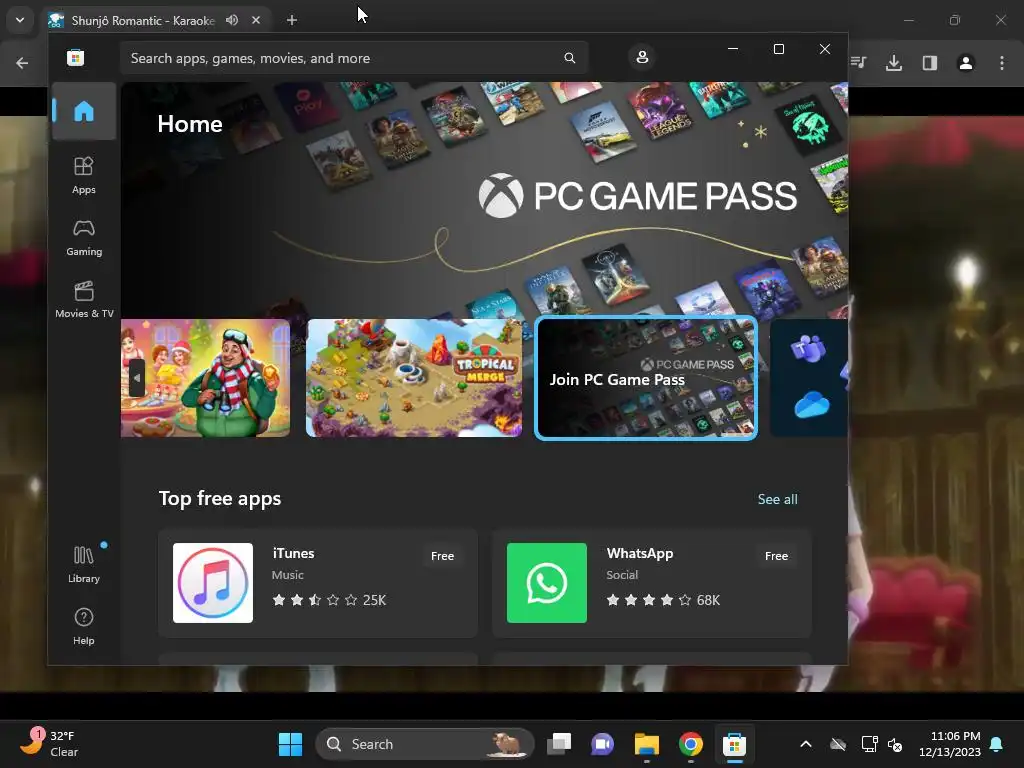1024x768 pixels.
Task: Click the iTunes app title text
Action: click(x=293, y=553)
